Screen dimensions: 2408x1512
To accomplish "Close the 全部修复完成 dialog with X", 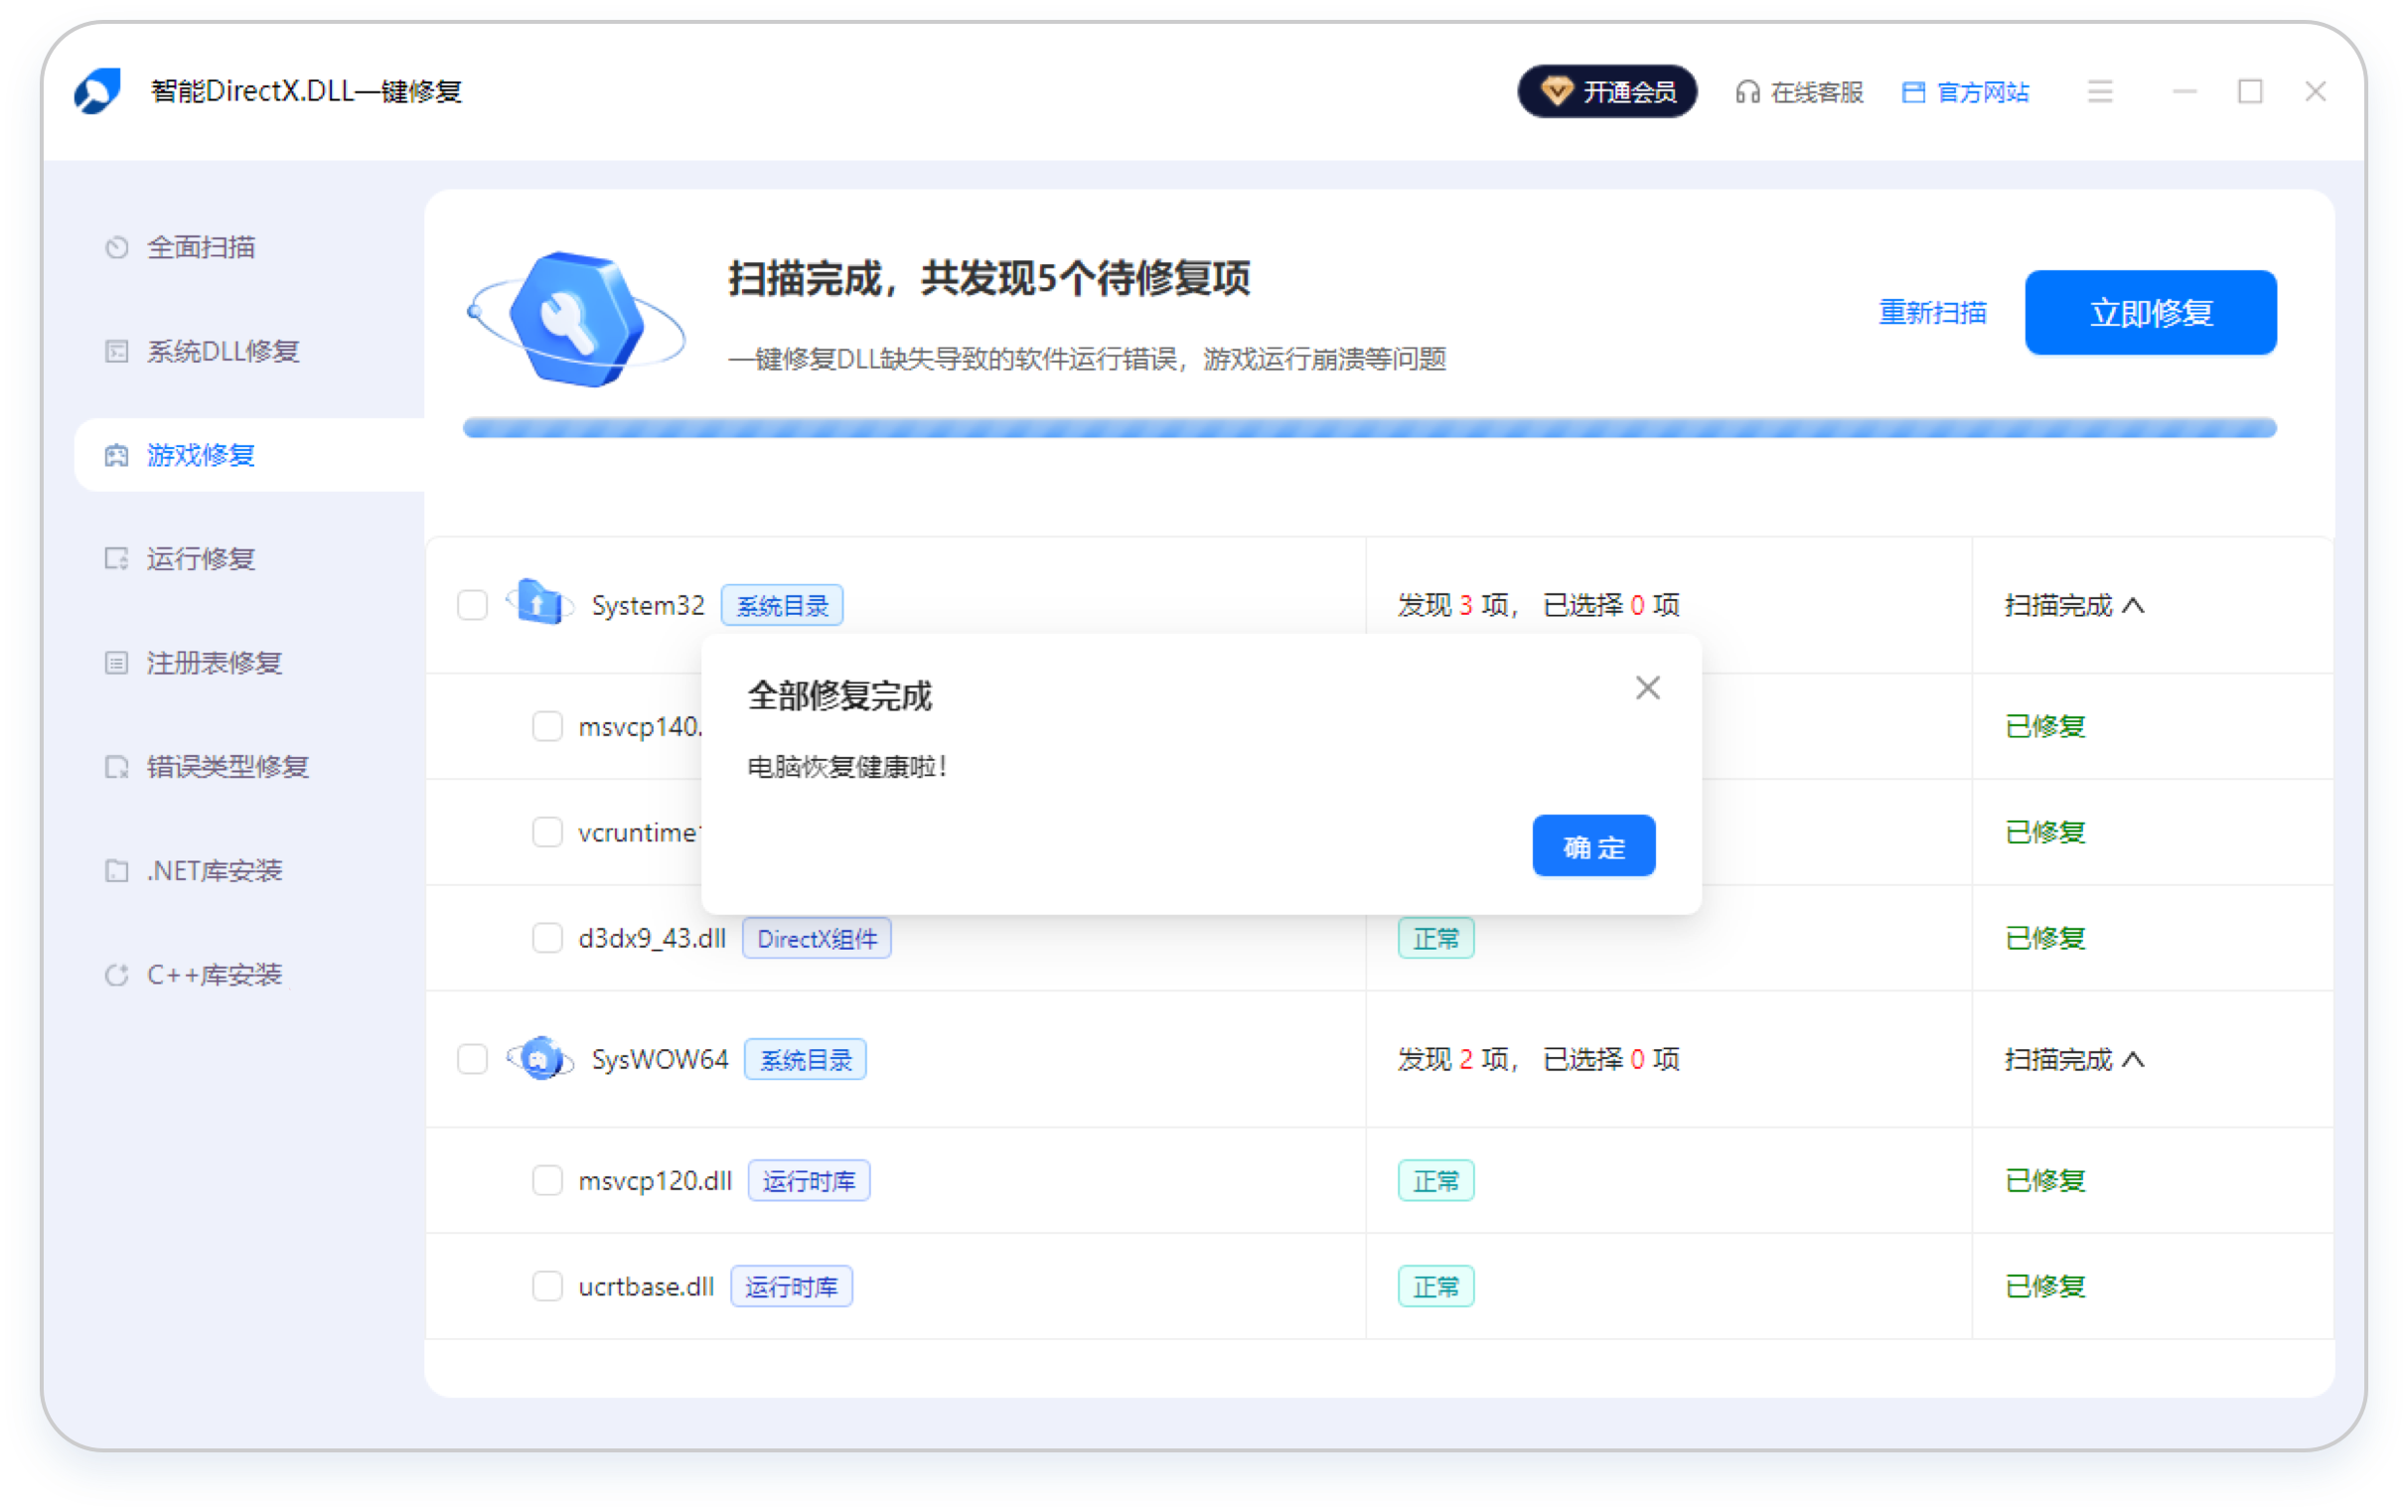I will (x=1647, y=688).
